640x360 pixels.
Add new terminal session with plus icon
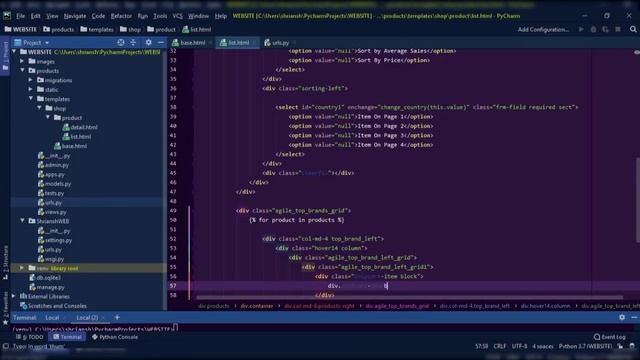pos(117,318)
